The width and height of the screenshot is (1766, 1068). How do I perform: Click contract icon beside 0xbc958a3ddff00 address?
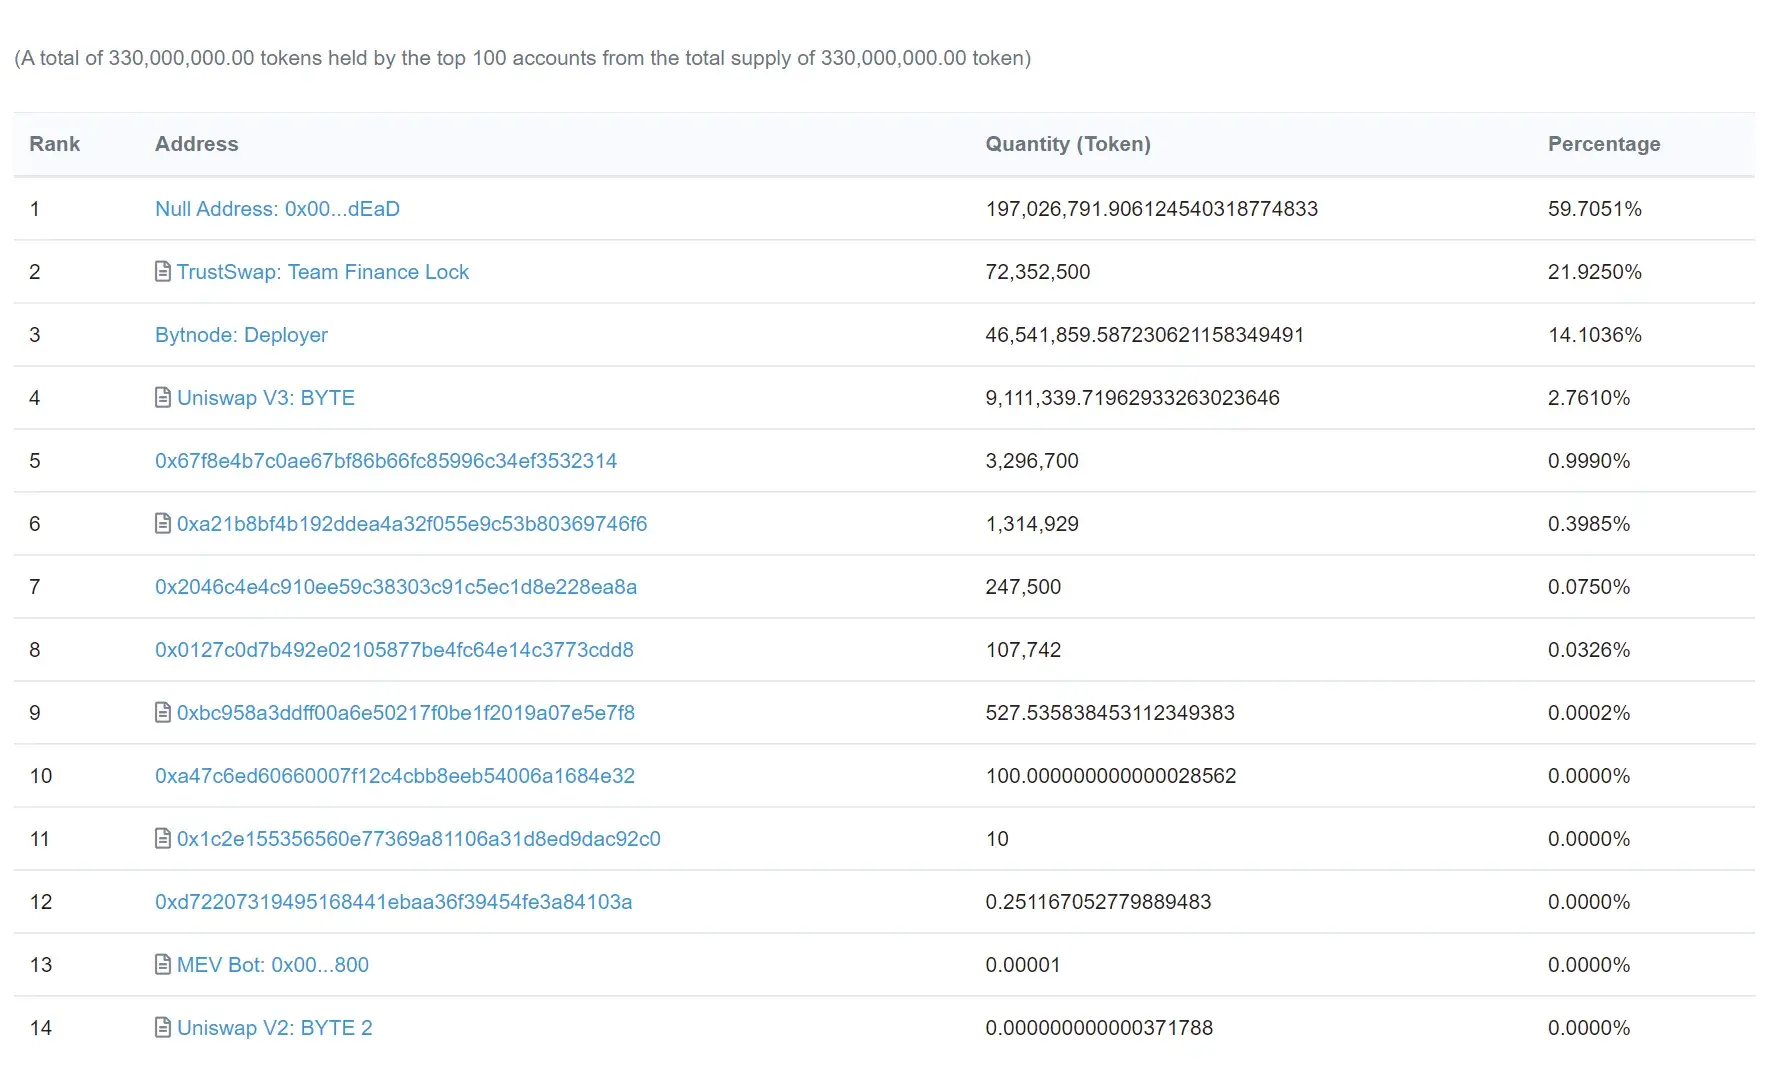(x=163, y=712)
